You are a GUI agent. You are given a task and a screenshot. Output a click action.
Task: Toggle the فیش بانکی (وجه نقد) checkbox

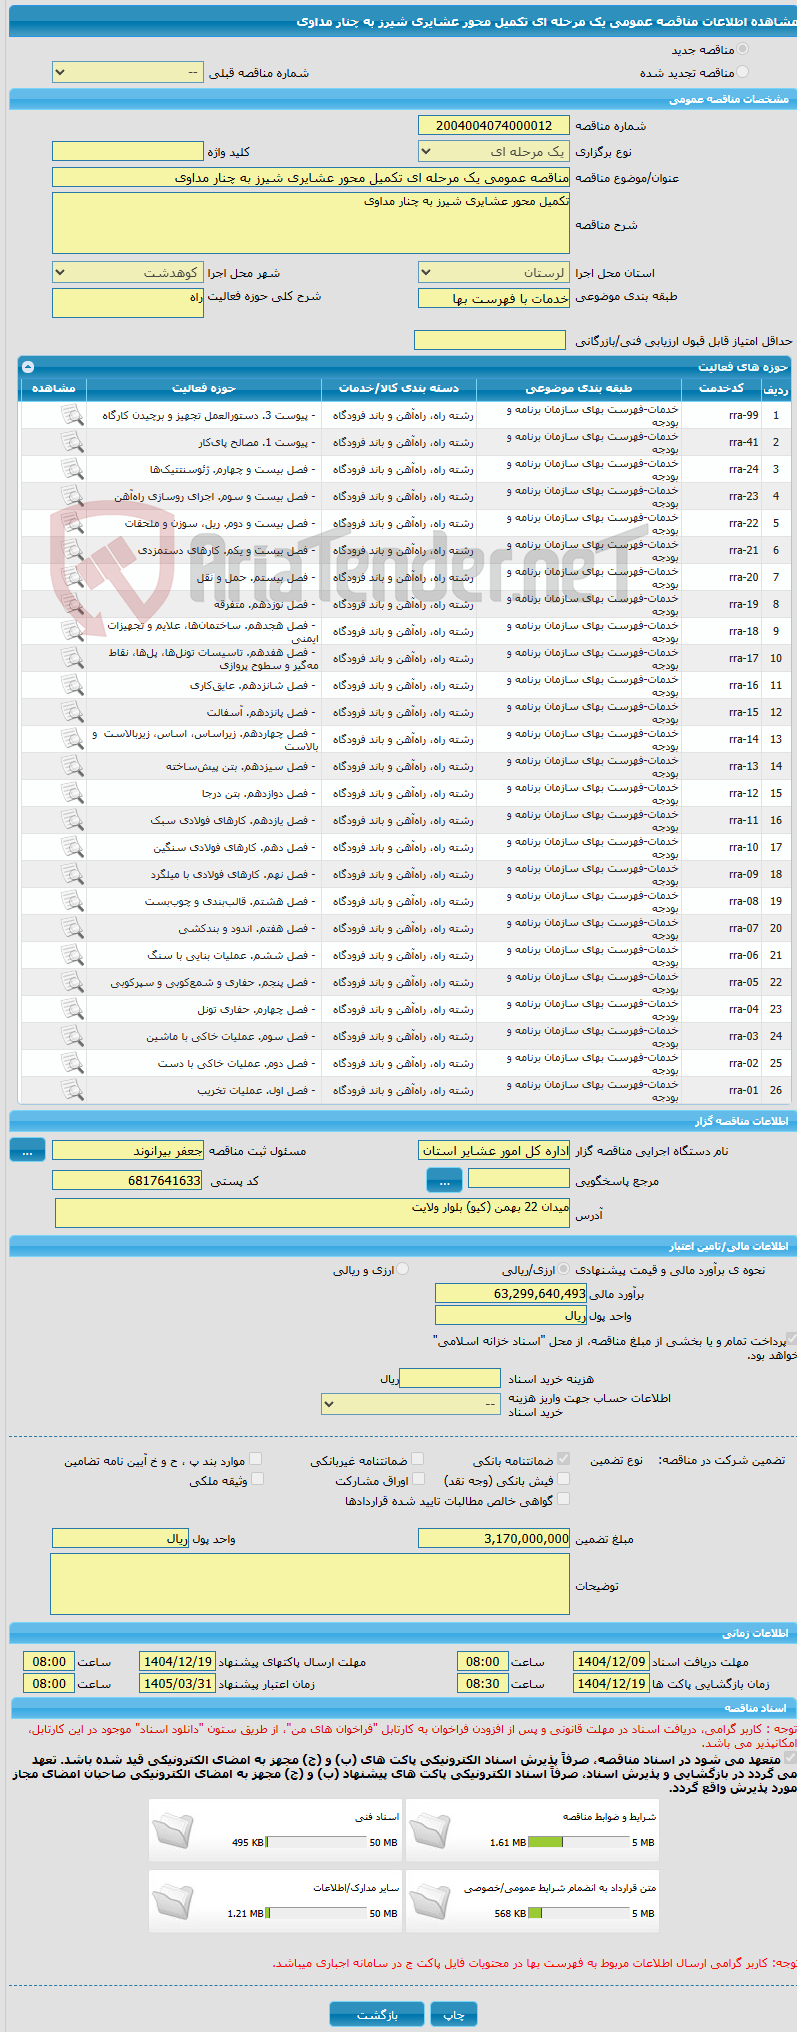[x=563, y=1479]
